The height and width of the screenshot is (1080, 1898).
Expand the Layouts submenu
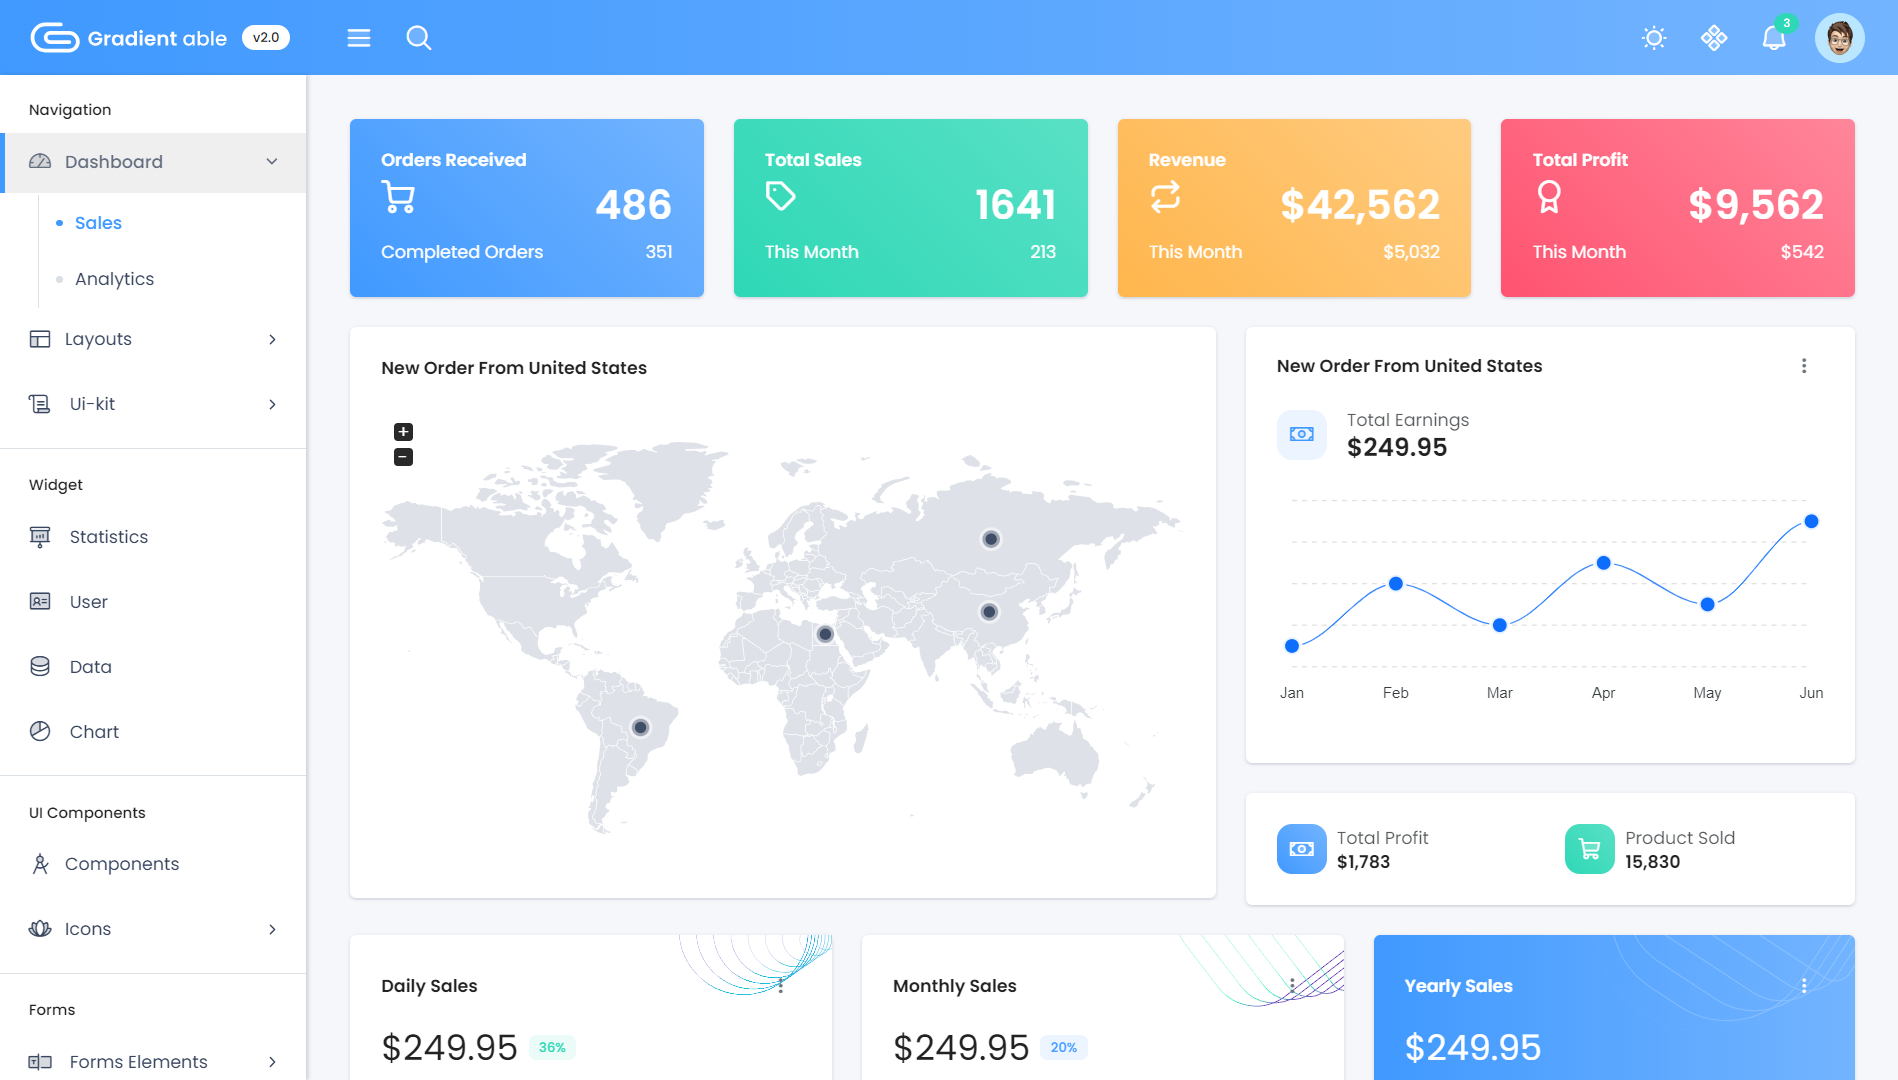point(154,339)
